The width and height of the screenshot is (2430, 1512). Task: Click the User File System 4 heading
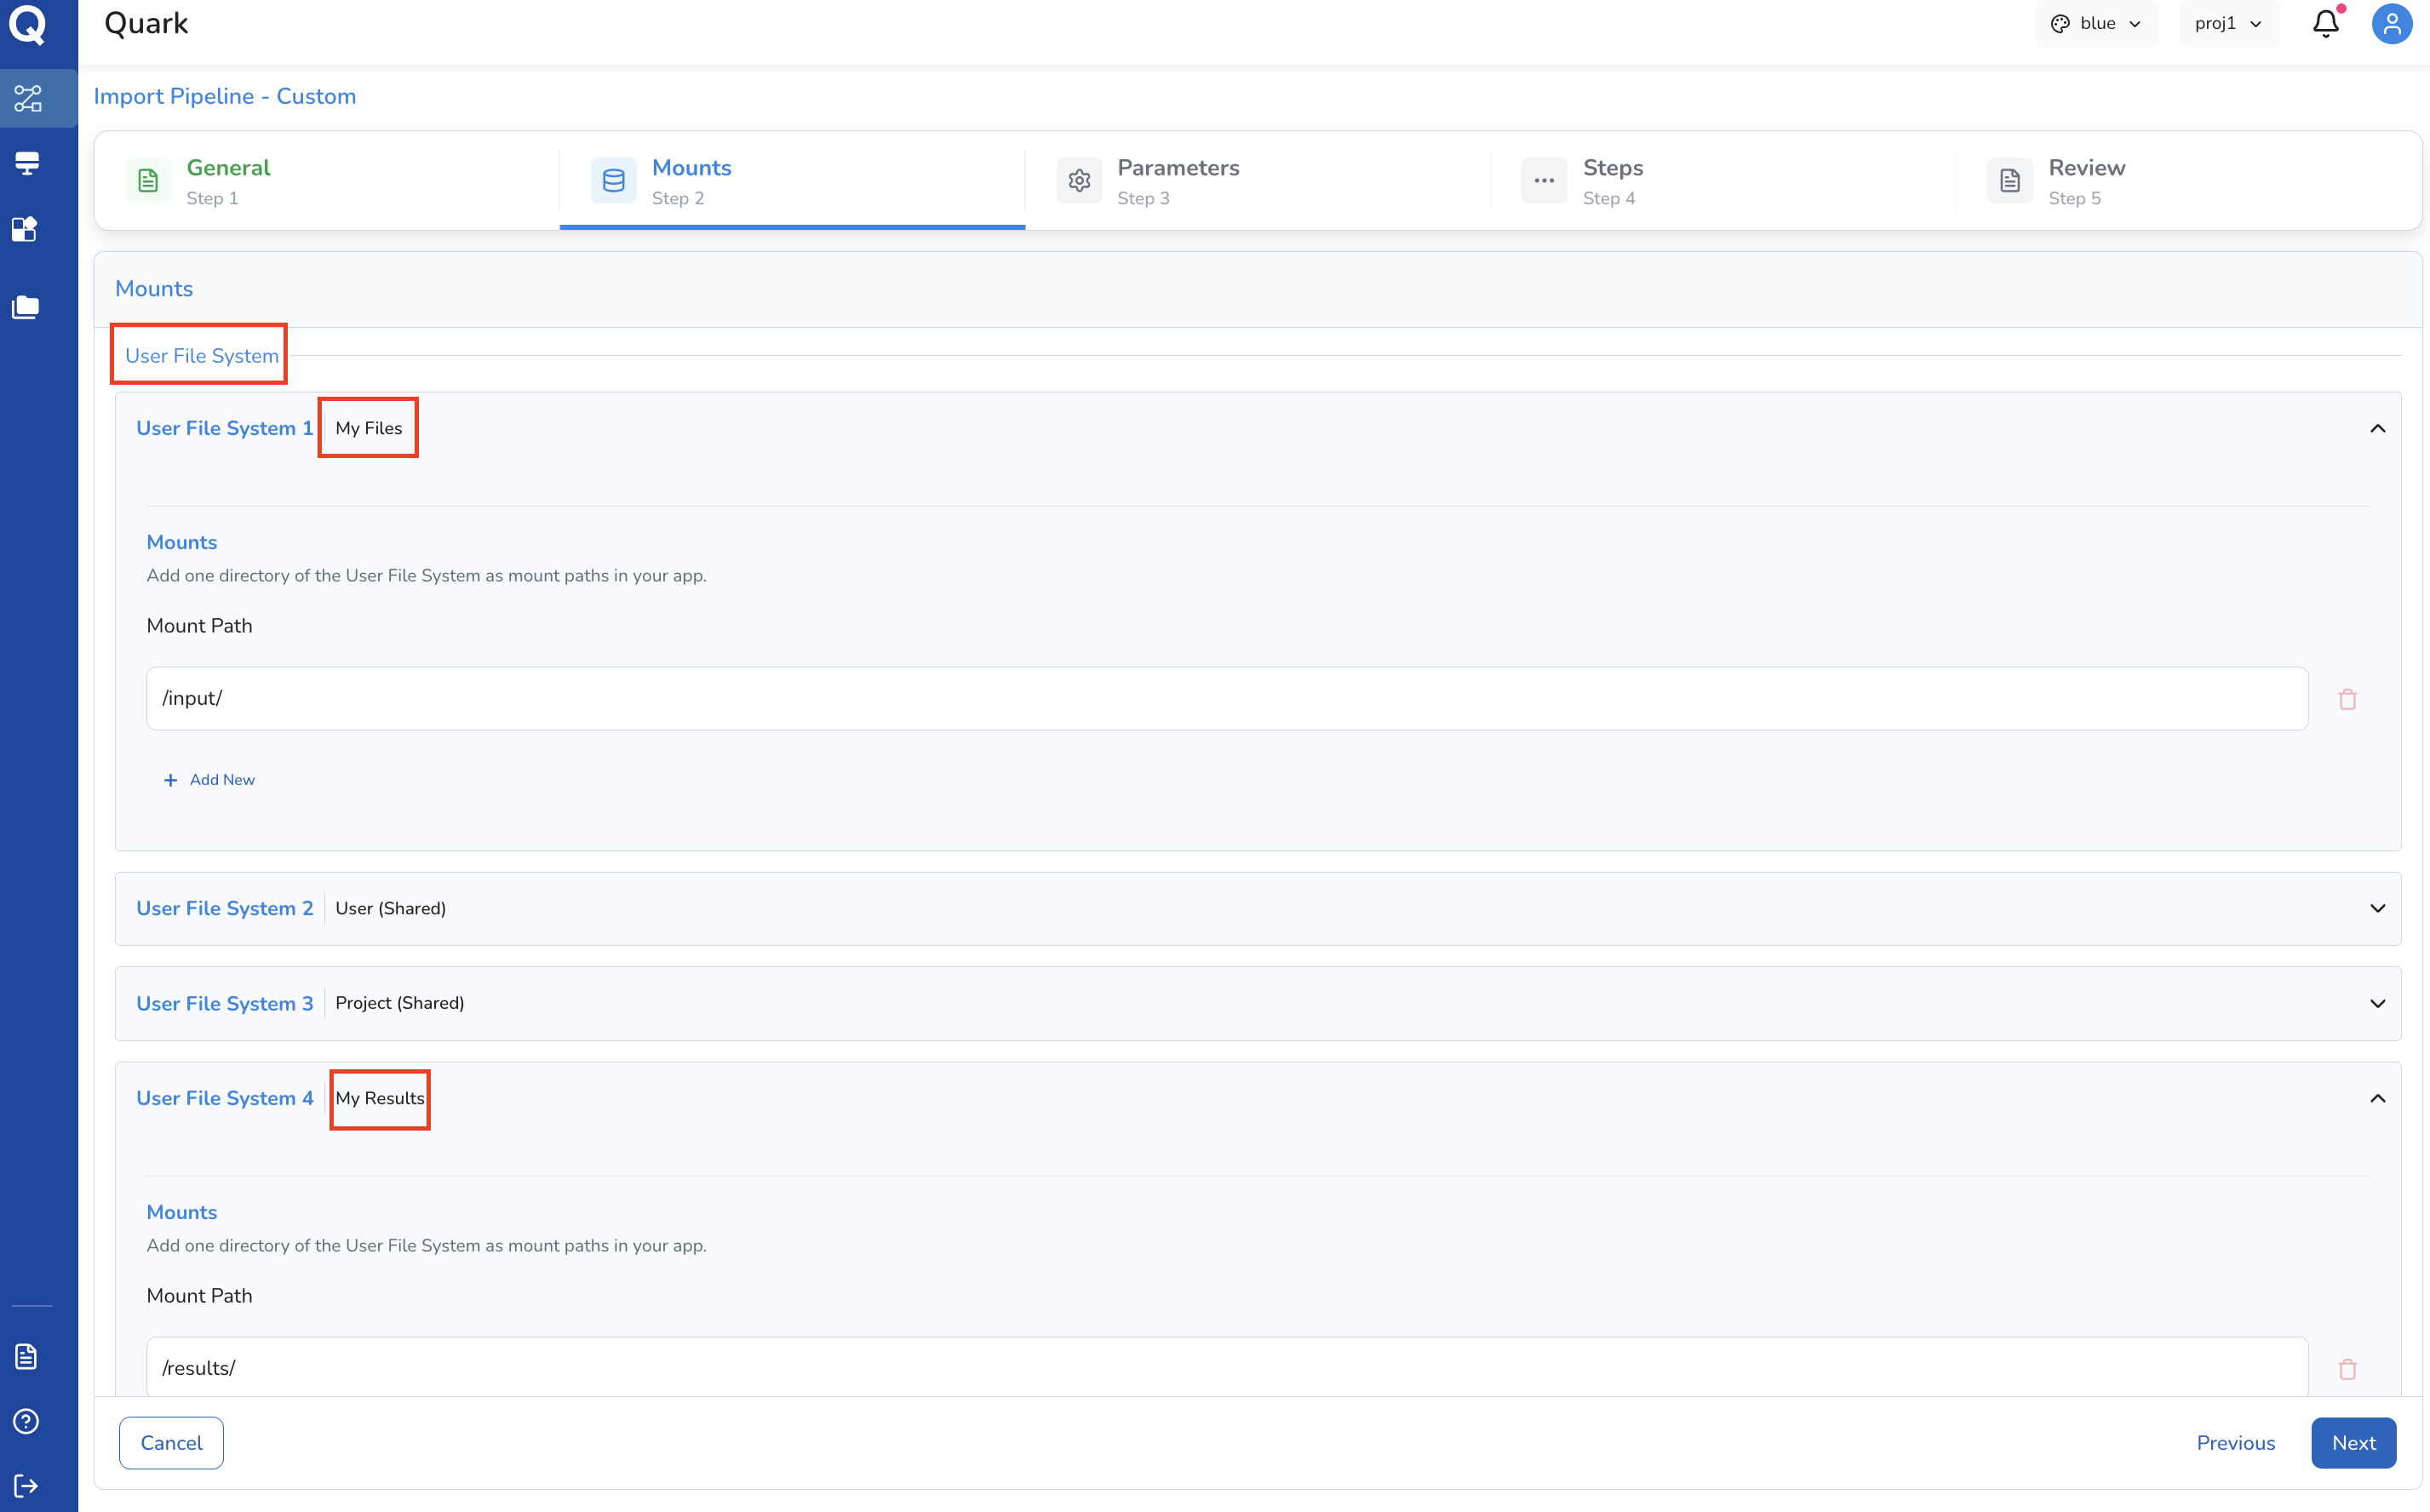click(x=225, y=1098)
